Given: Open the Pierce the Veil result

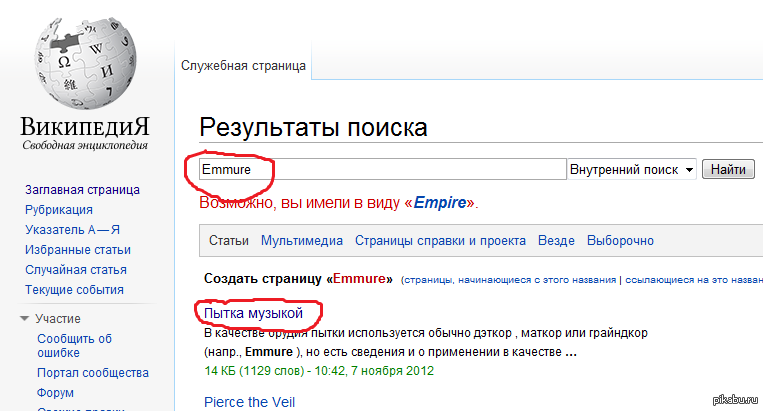Looking at the screenshot, I should tap(249, 402).
